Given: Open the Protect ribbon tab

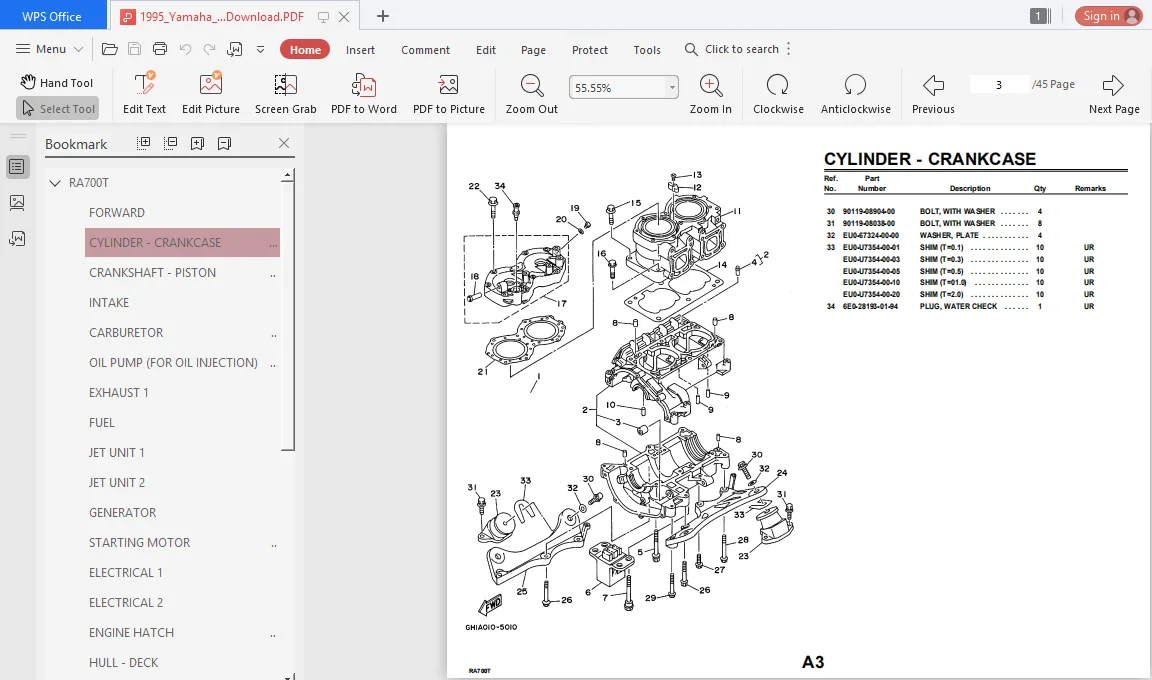Looking at the screenshot, I should 590,49.
